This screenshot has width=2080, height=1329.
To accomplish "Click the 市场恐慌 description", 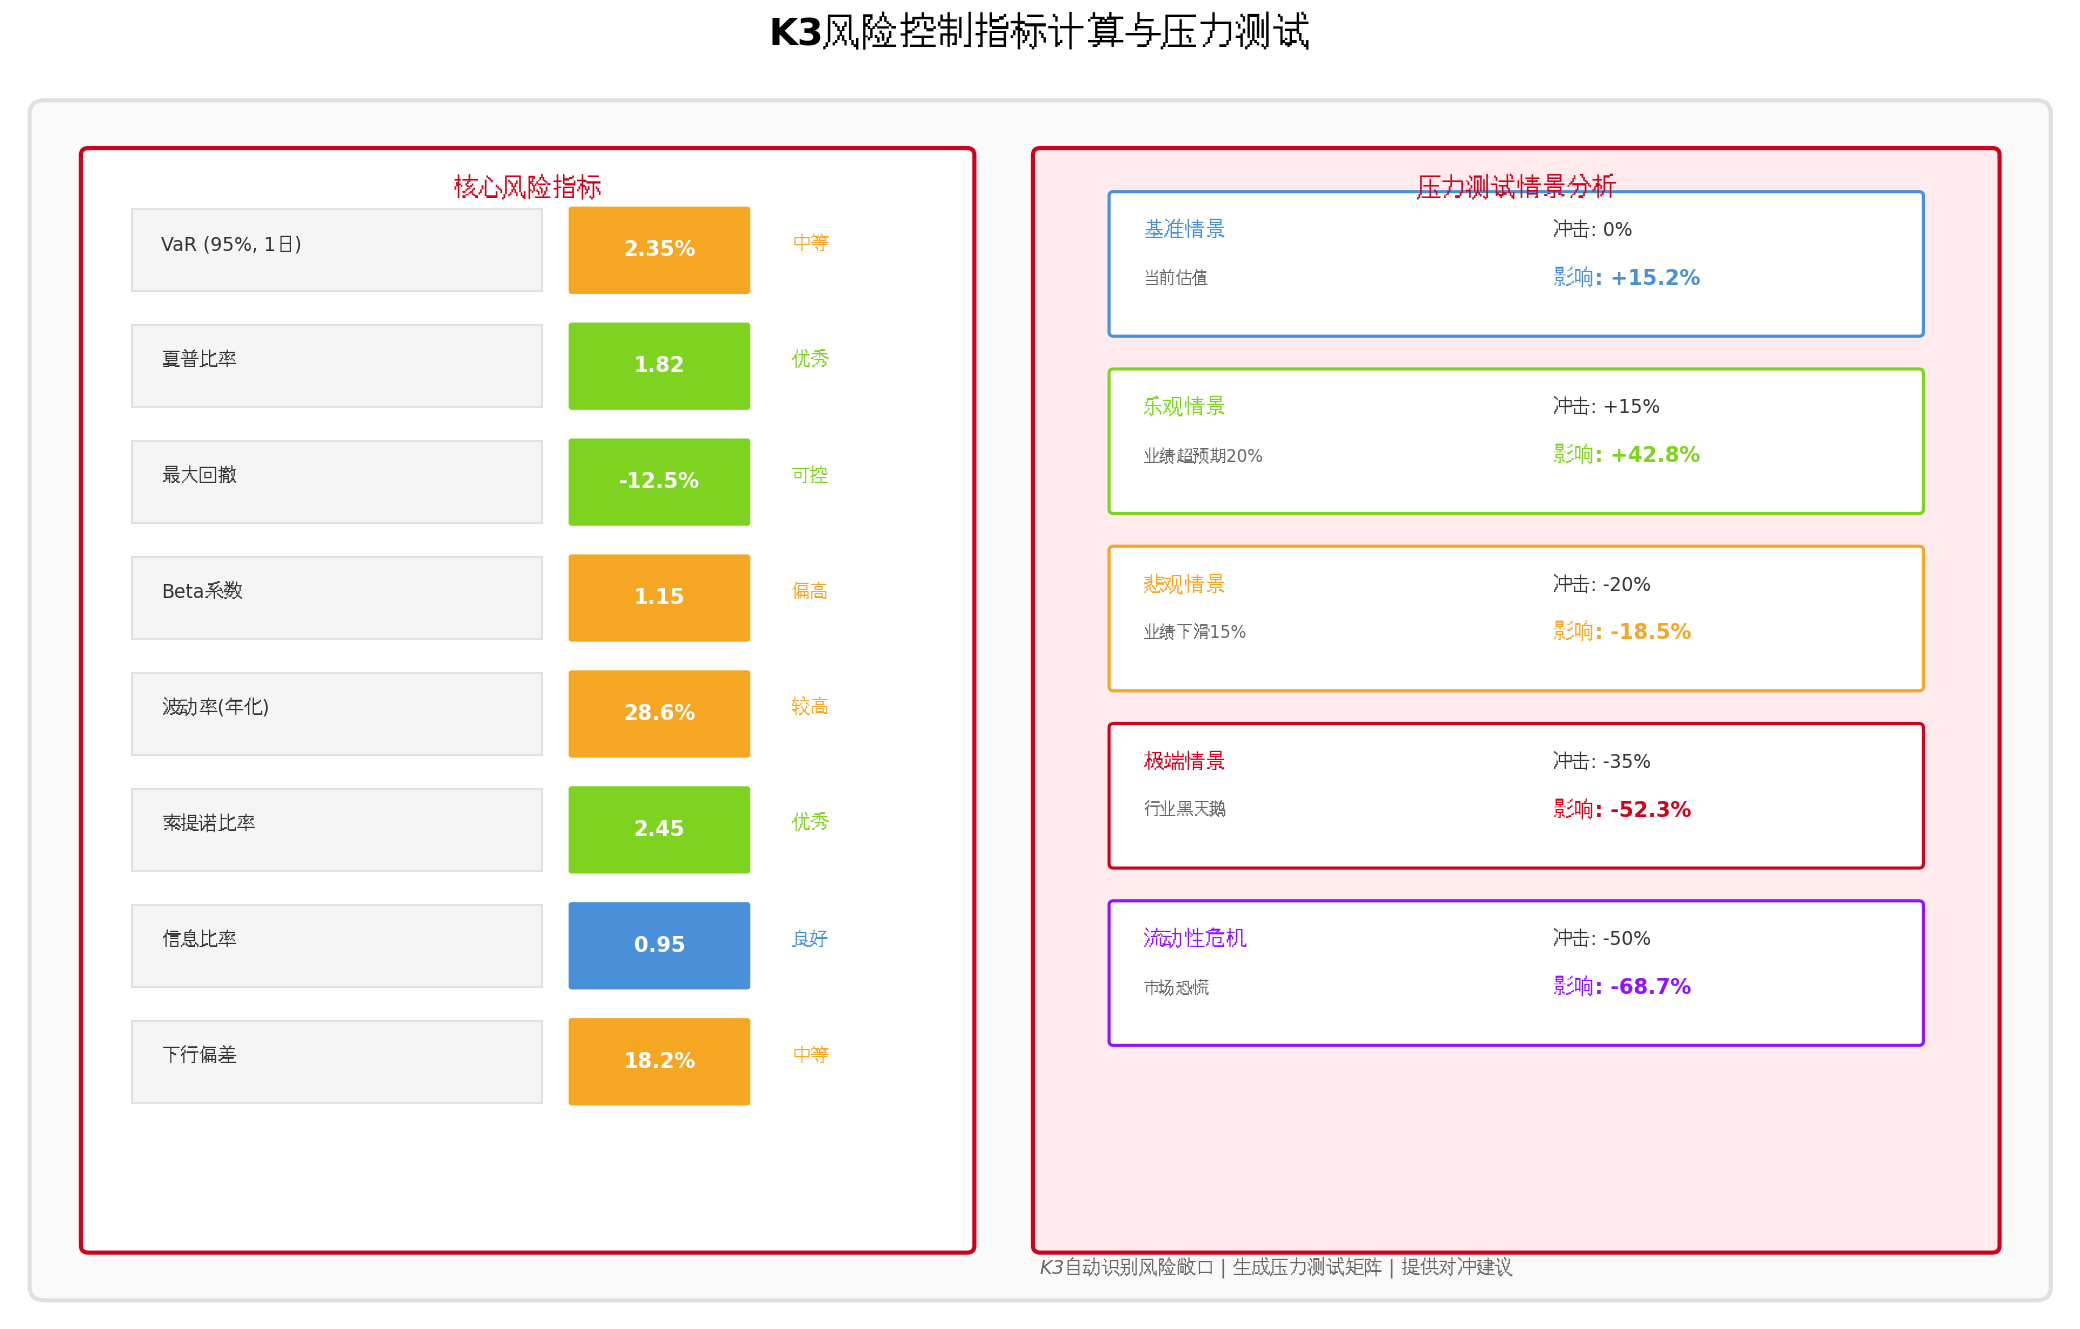I will tap(1176, 988).
